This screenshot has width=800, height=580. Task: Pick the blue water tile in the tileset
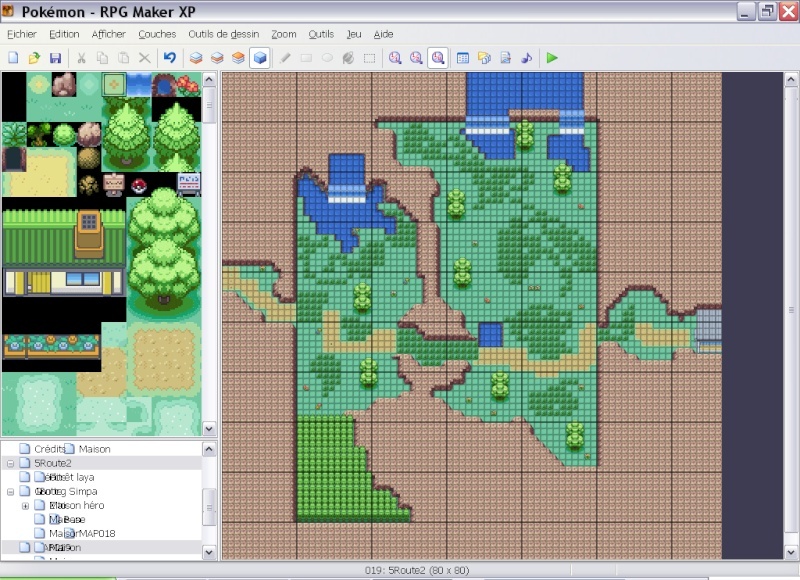[139, 85]
